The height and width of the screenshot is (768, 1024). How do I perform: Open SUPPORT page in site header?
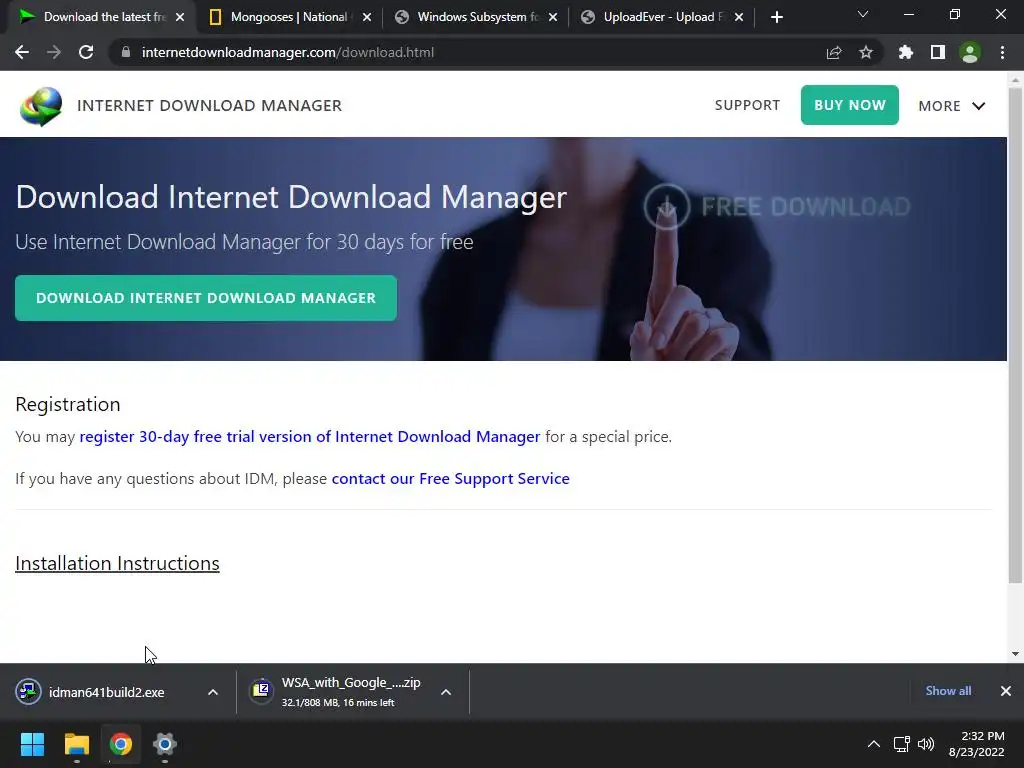747,105
